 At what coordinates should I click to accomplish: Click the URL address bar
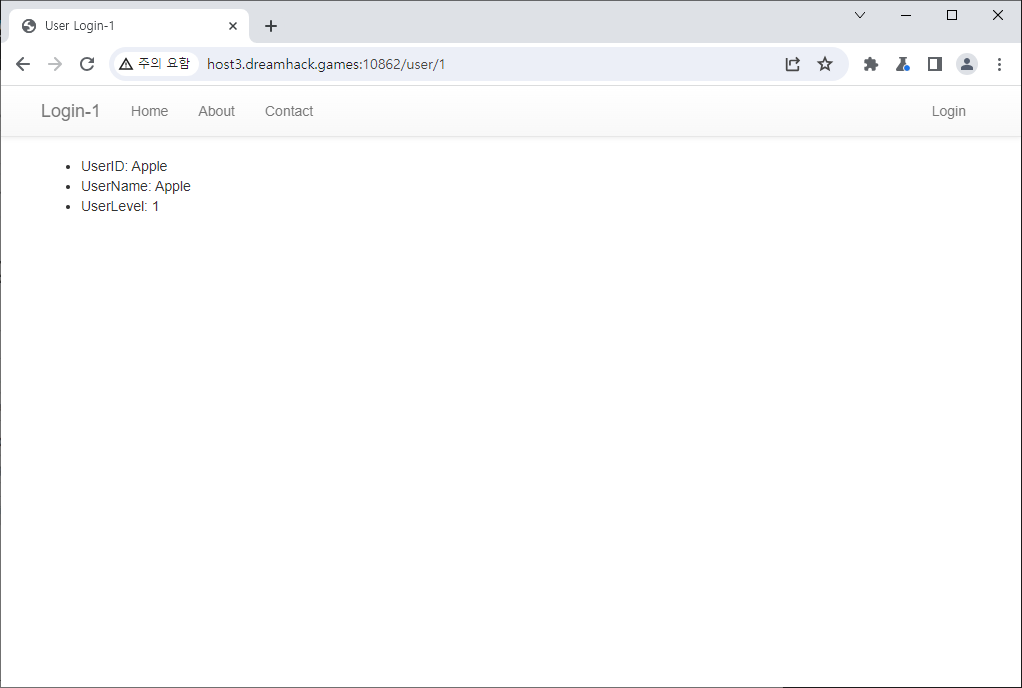[480, 64]
